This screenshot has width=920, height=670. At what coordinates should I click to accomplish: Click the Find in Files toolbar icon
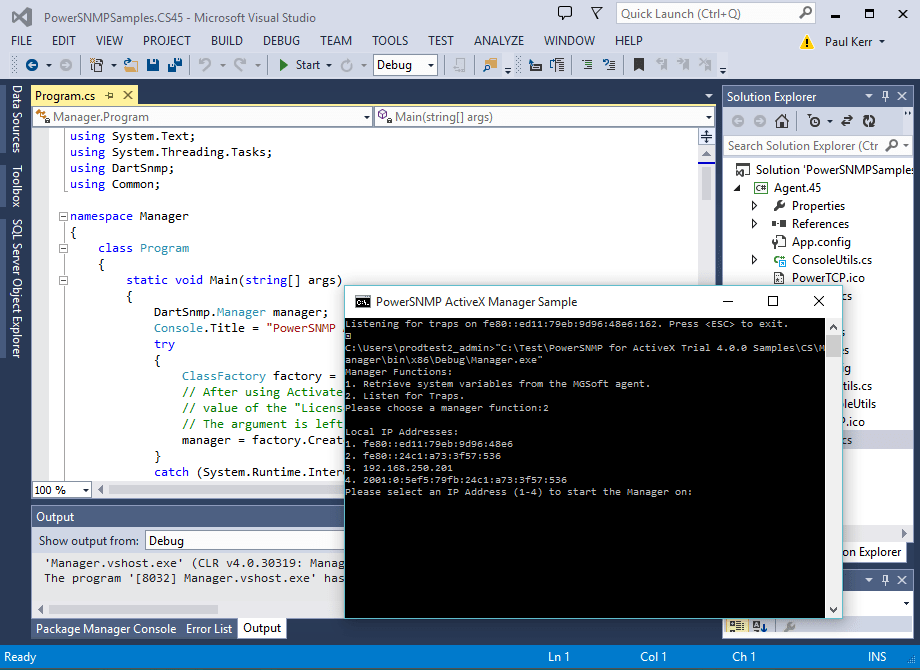490,65
